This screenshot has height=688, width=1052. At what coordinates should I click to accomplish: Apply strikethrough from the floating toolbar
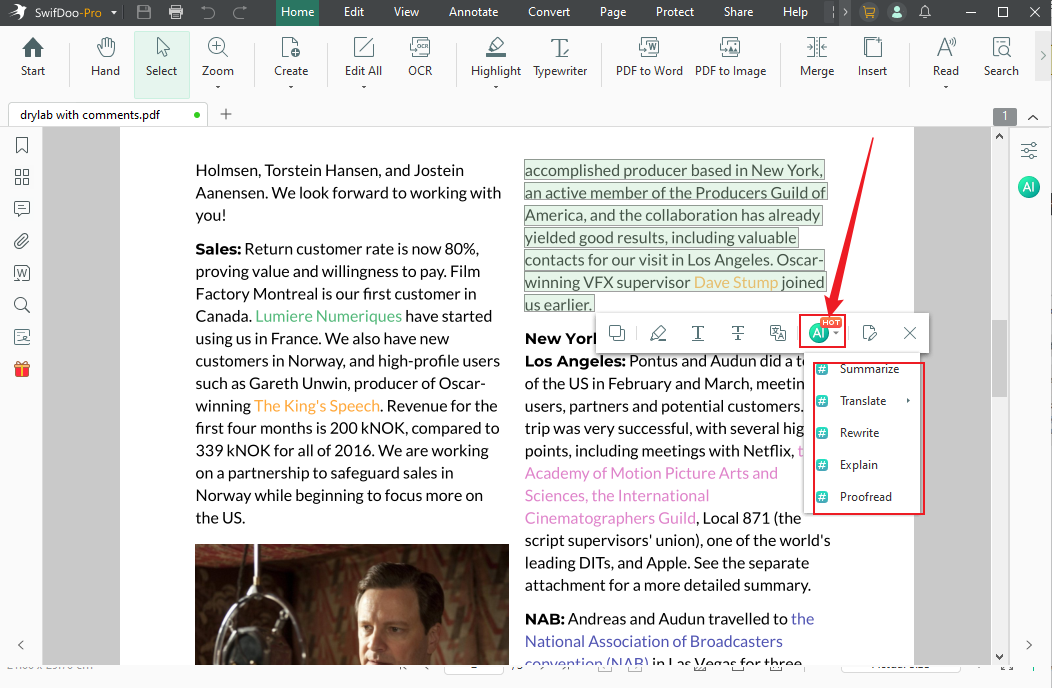click(737, 331)
